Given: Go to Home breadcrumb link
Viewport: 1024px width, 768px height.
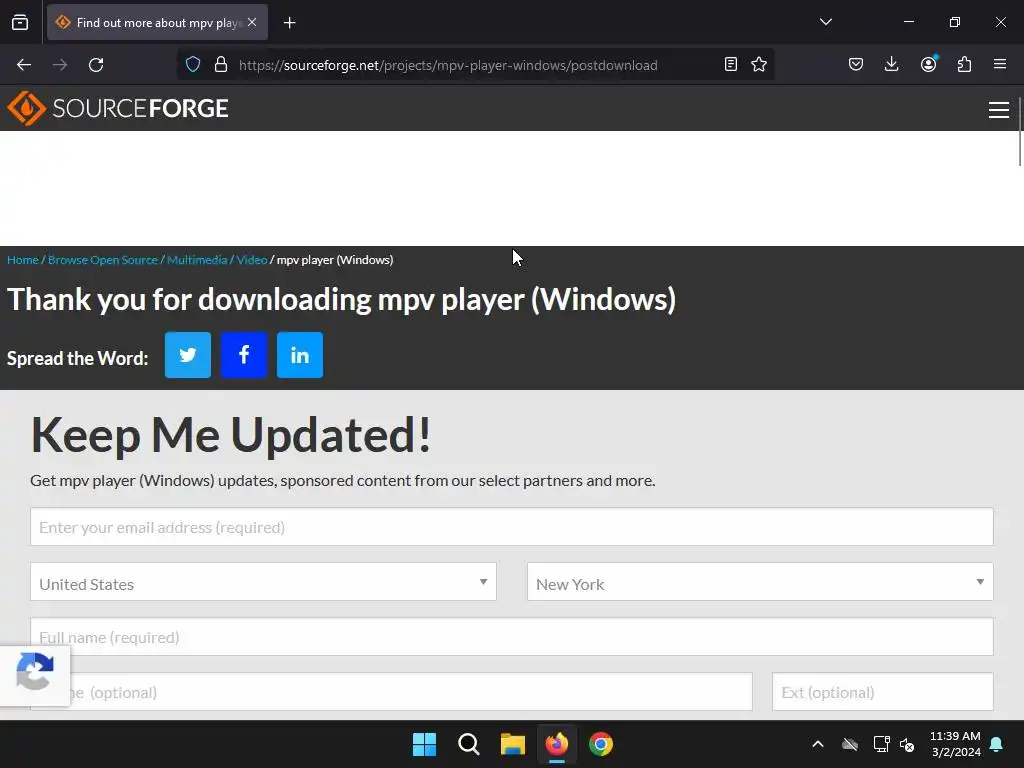Looking at the screenshot, I should tap(23, 260).
